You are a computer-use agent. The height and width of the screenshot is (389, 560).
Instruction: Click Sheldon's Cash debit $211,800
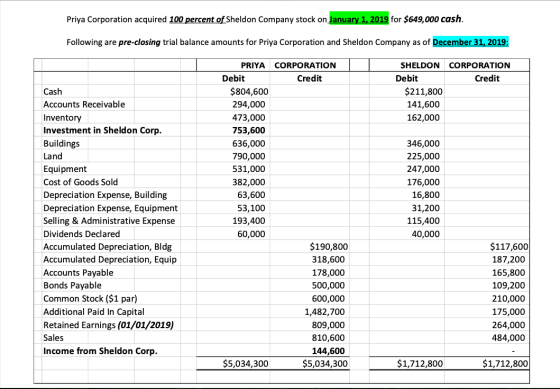(423, 92)
